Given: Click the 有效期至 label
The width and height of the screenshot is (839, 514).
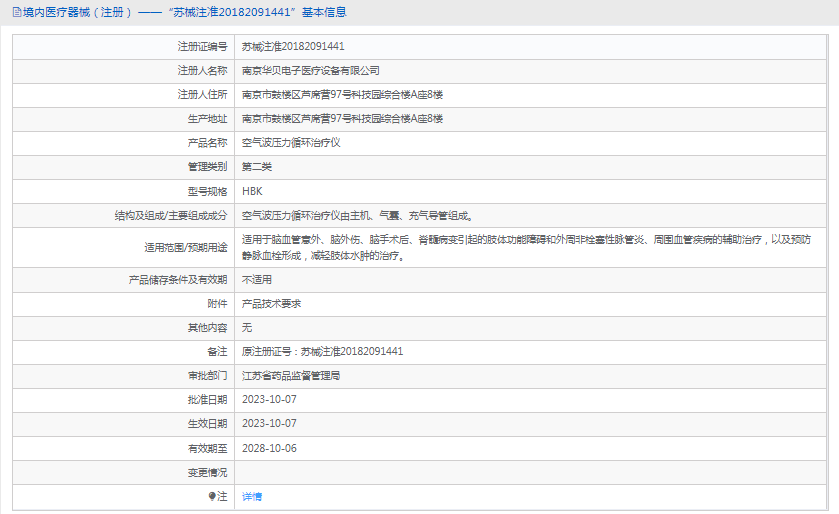Looking at the screenshot, I should (x=208, y=448).
